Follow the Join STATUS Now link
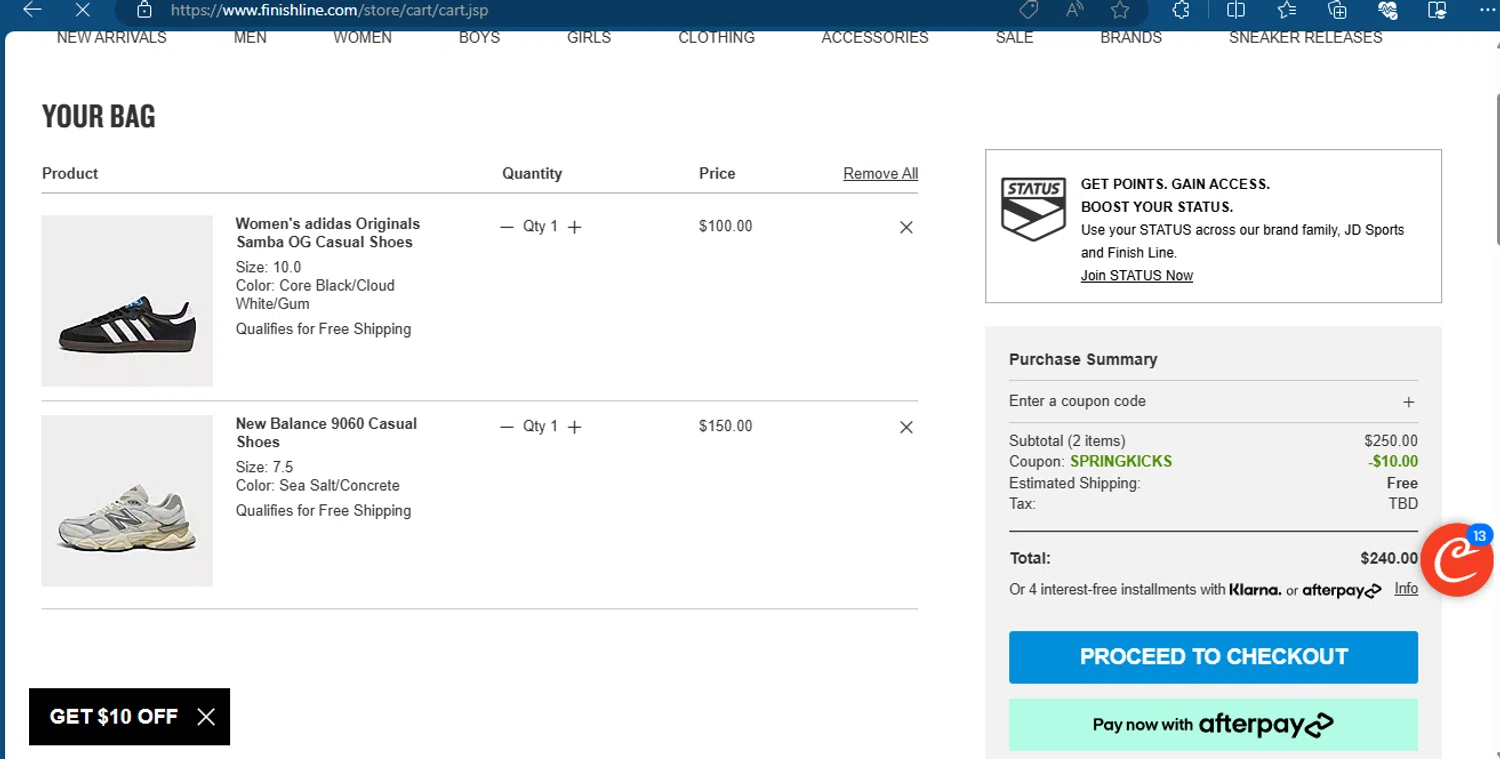The image size is (1500, 759). 1136,276
